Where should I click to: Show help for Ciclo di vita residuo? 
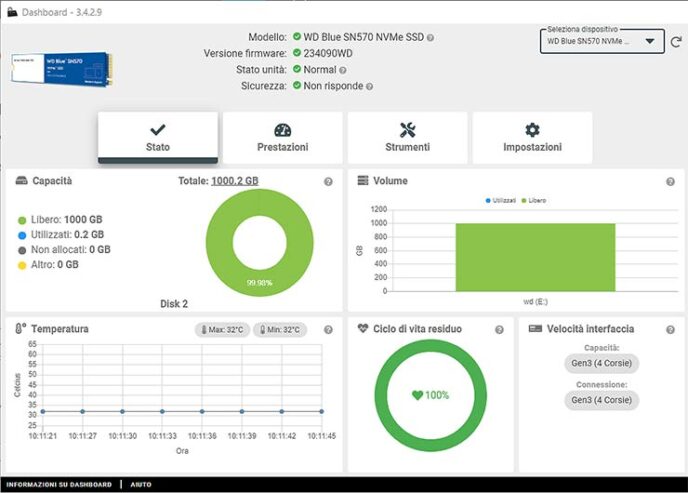point(499,329)
